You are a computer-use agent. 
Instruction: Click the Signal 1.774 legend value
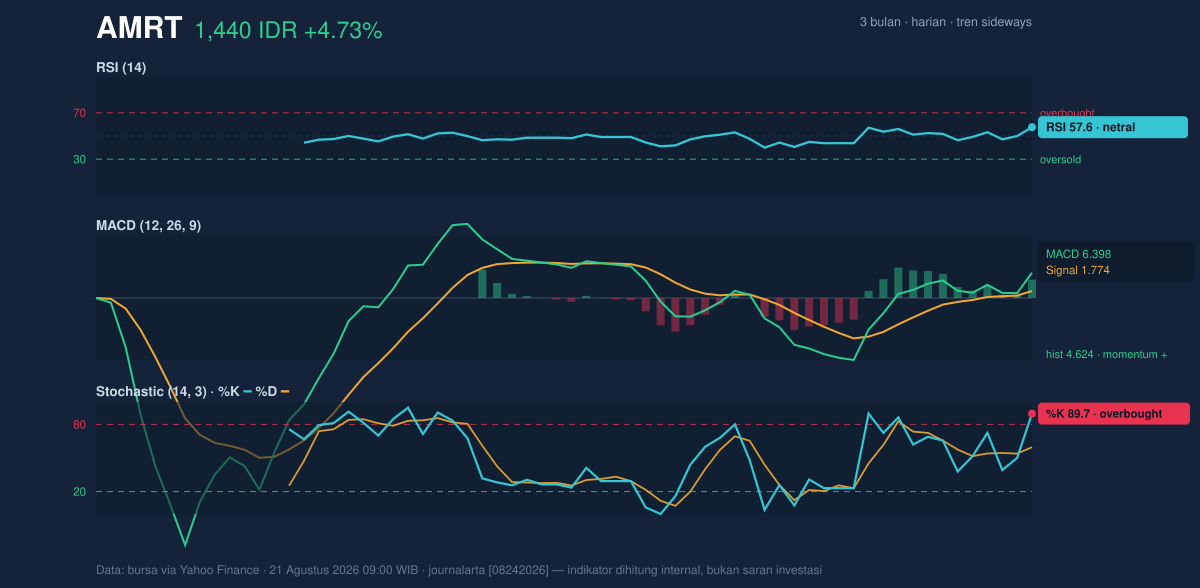coord(1078,270)
